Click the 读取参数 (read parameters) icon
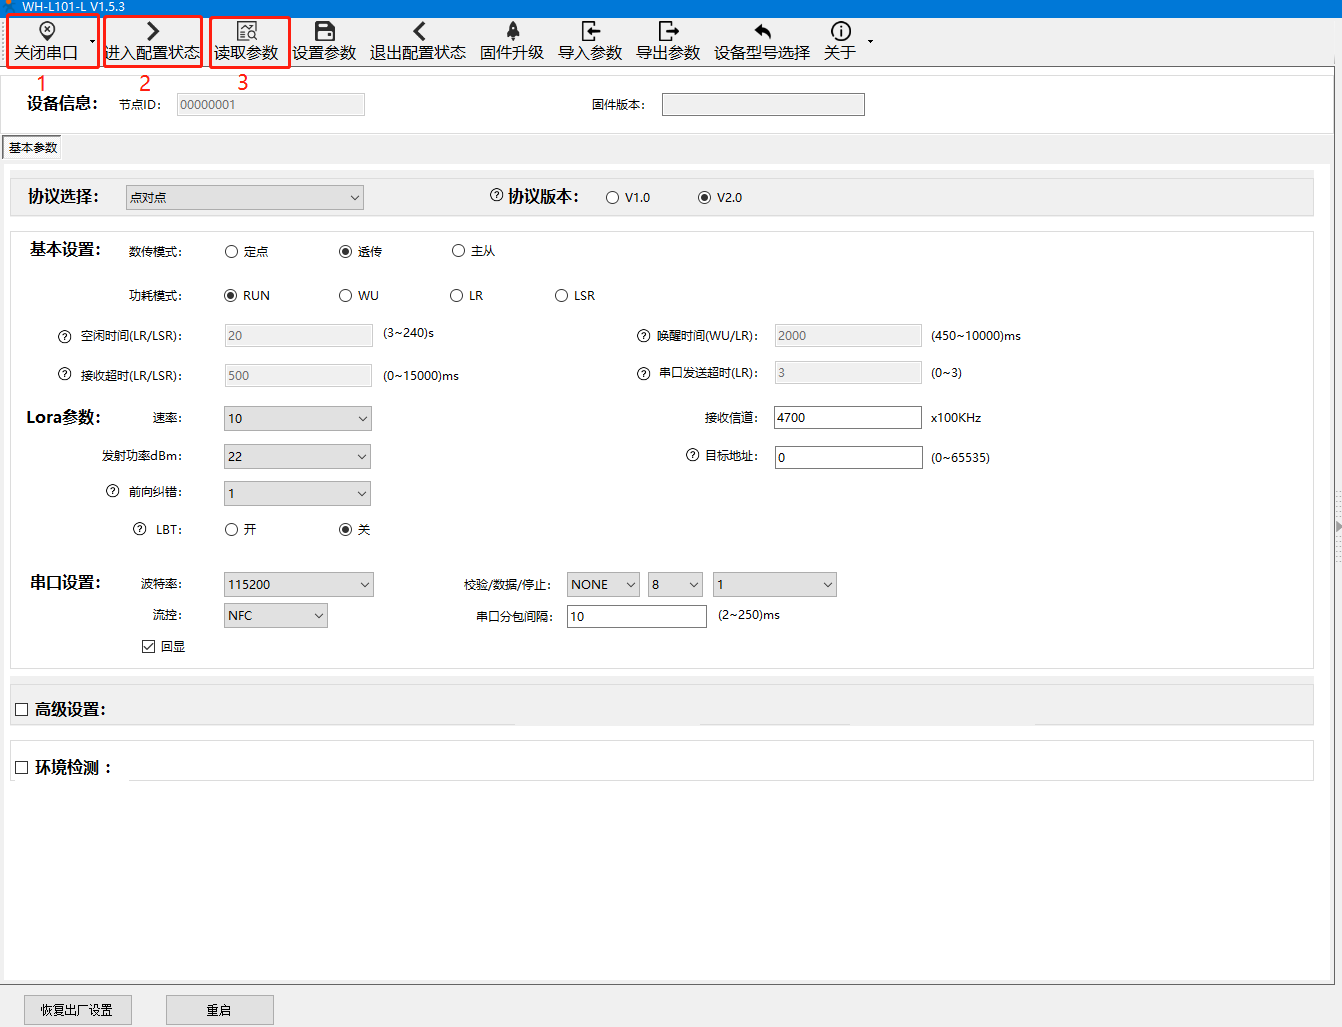The height and width of the screenshot is (1027, 1342). coord(247,31)
